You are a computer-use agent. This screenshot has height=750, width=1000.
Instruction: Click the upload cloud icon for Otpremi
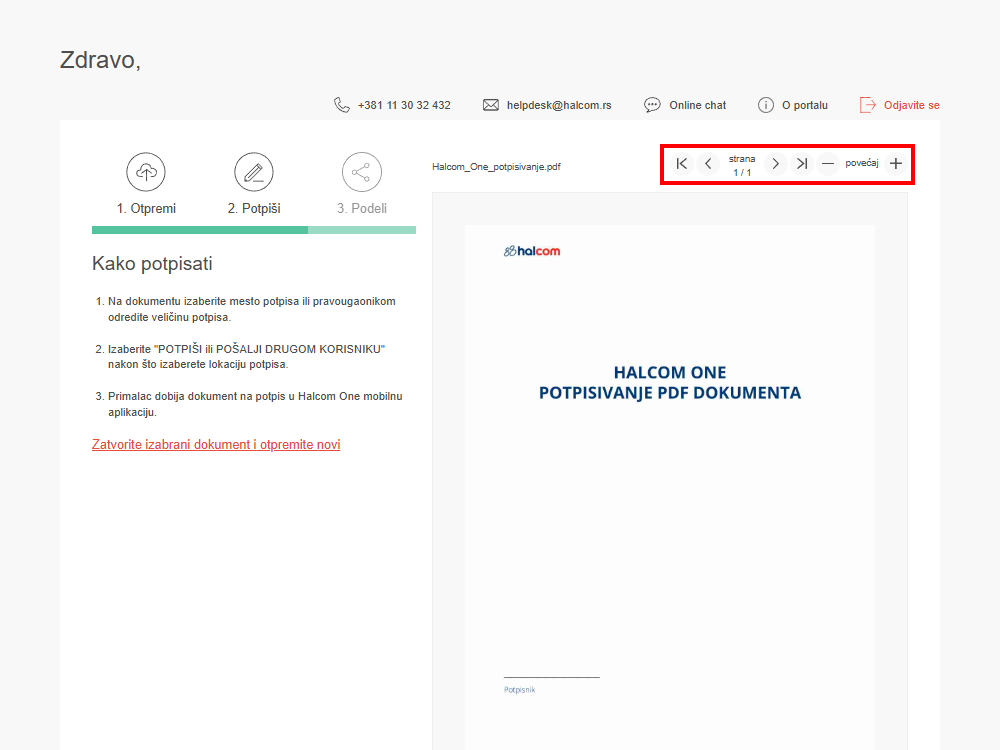[146, 172]
